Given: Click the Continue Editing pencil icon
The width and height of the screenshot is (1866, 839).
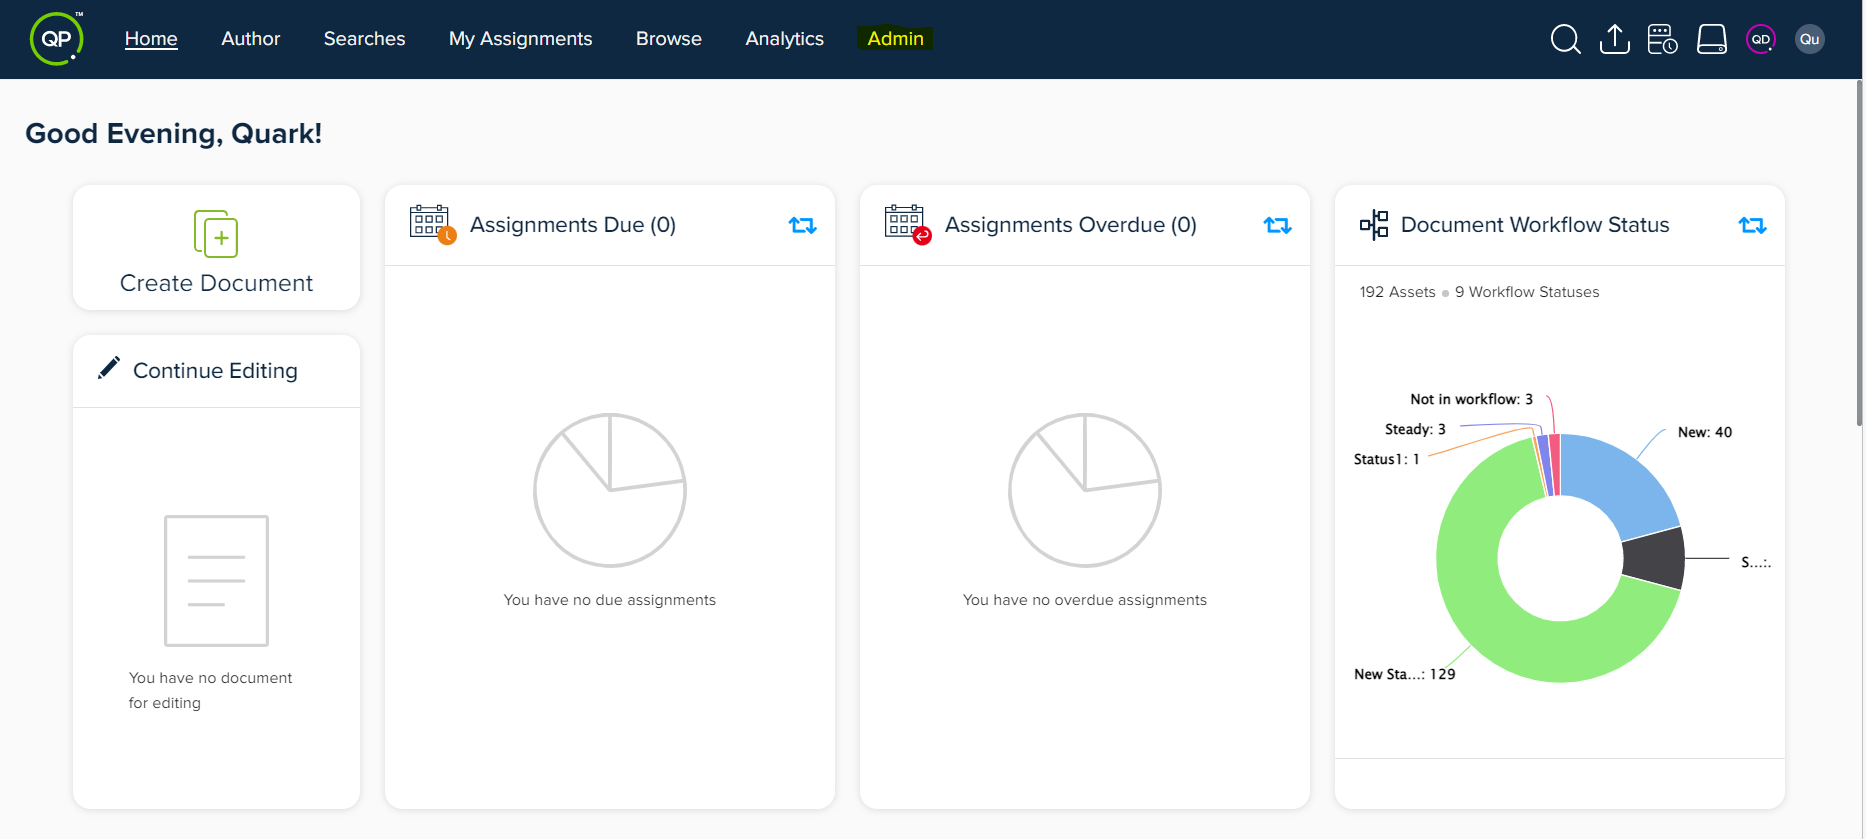Looking at the screenshot, I should click(108, 369).
